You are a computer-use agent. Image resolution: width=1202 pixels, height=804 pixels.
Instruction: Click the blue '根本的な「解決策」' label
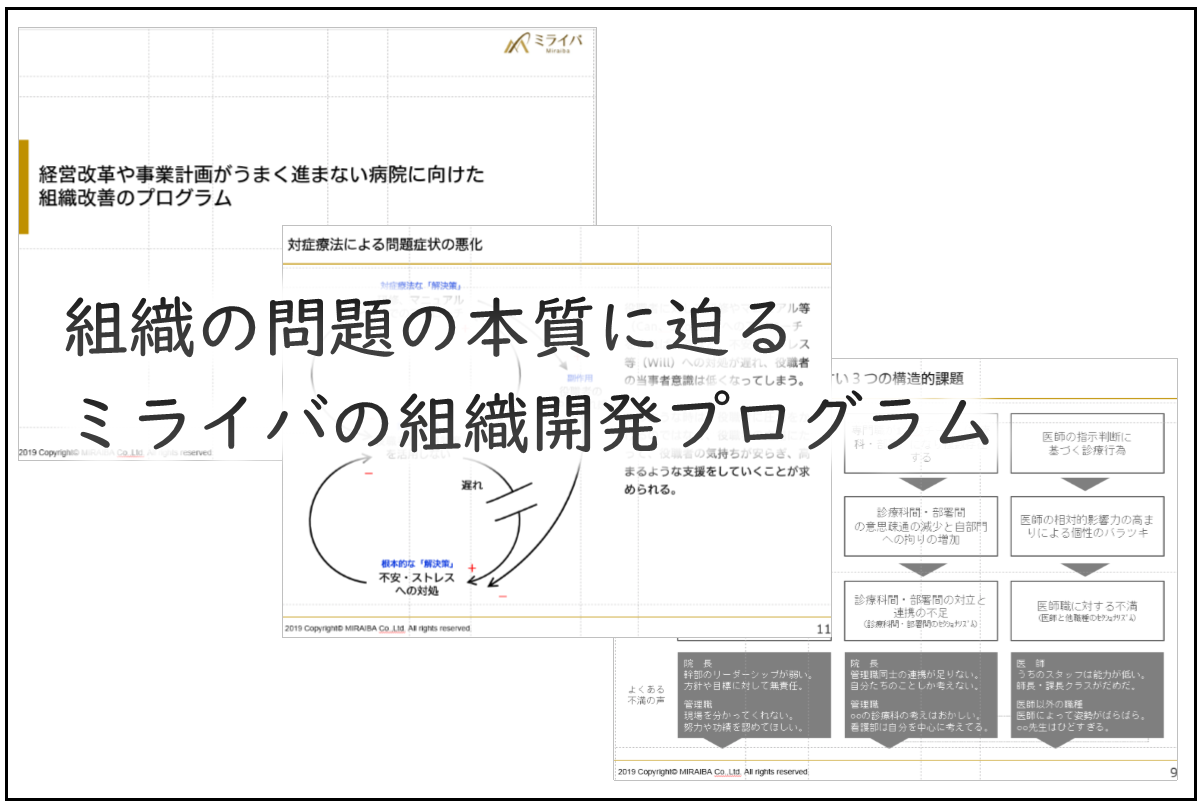click(417, 564)
